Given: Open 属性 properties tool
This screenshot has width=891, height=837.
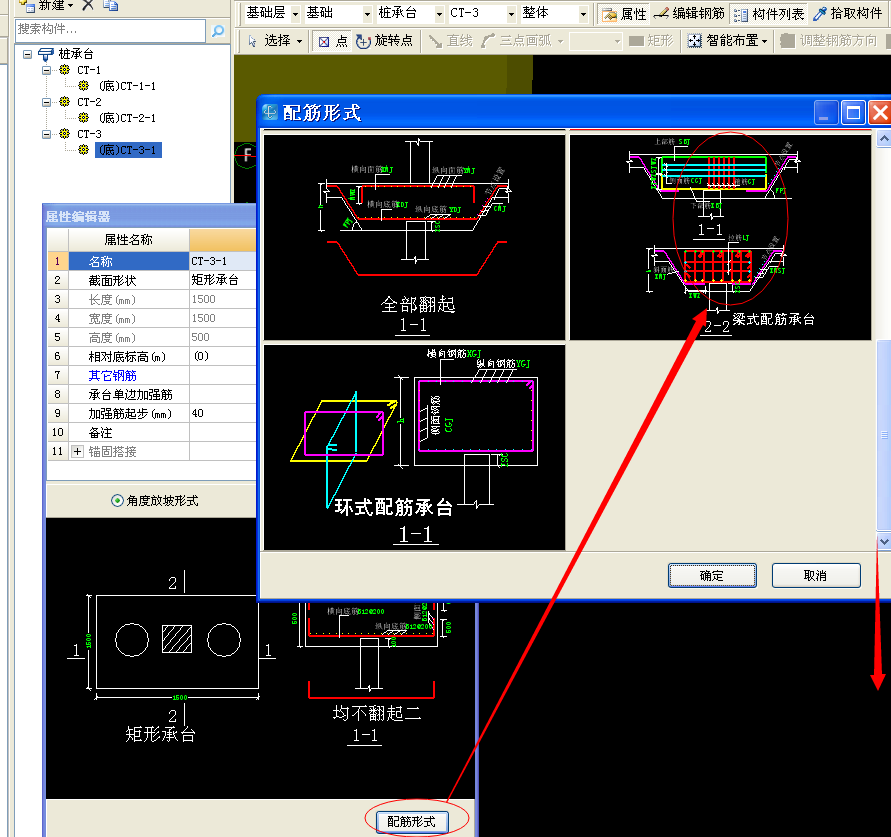Looking at the screenshot, I should (x=624, y=14).
